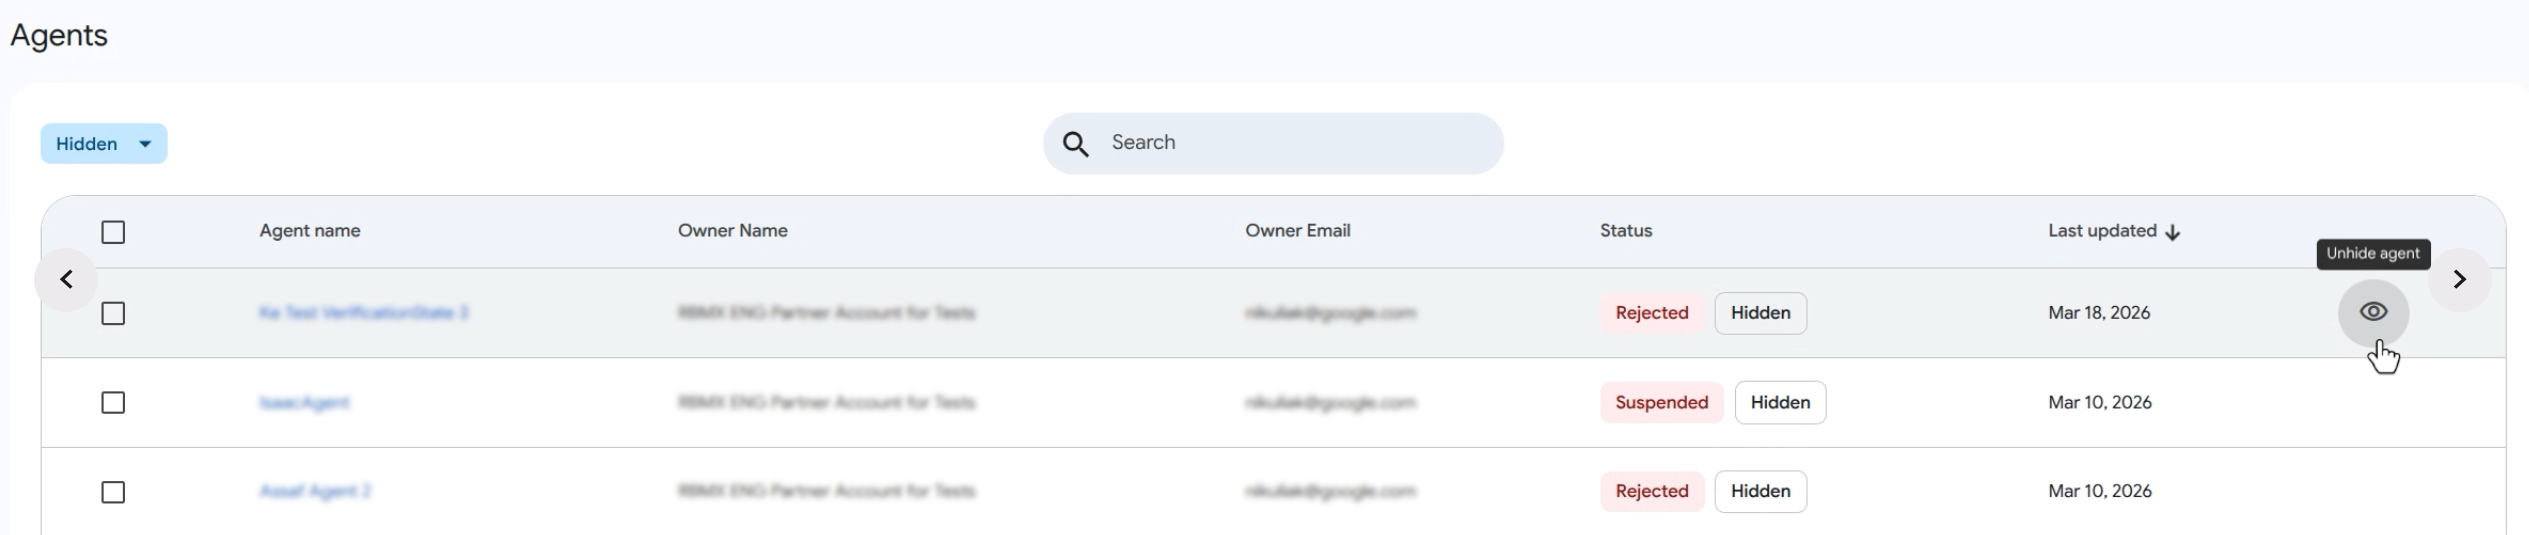Open the agent name link in the Suspended row
The width and height of the screenshot is (2529, 535).
click(304, 403)
